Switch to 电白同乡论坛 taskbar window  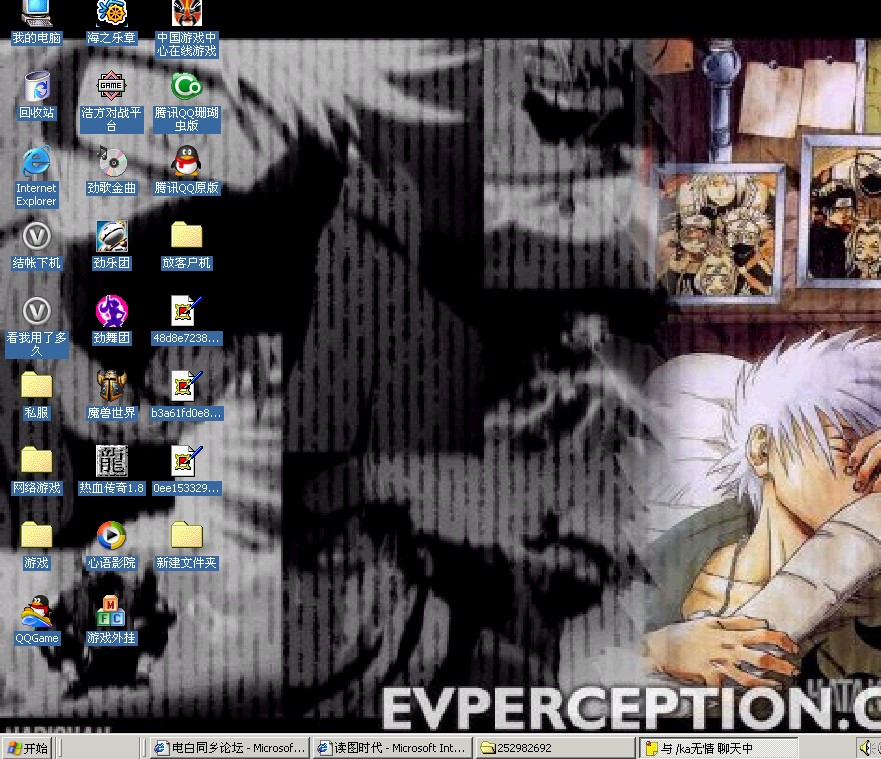pos(229,748)
